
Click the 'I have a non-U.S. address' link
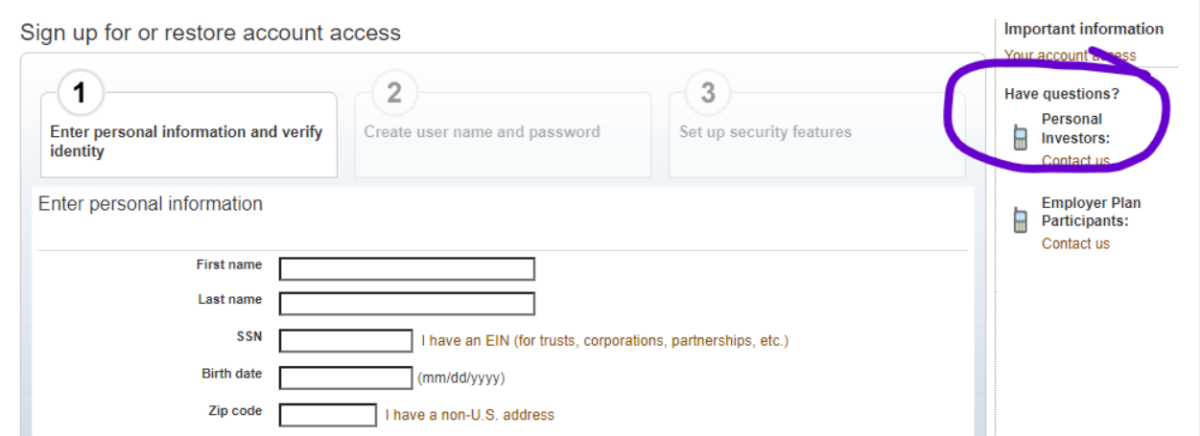470,415
